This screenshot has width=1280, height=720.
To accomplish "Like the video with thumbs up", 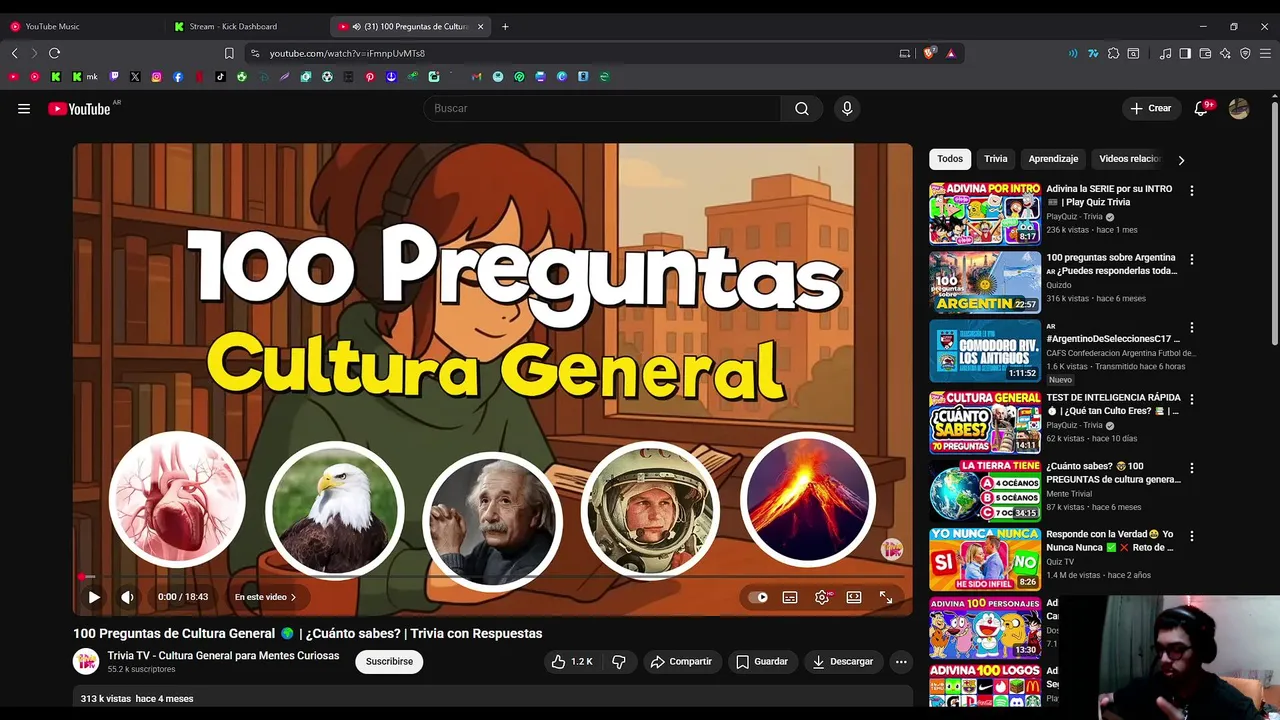I will pyautogui.click(x=572, y=661).
